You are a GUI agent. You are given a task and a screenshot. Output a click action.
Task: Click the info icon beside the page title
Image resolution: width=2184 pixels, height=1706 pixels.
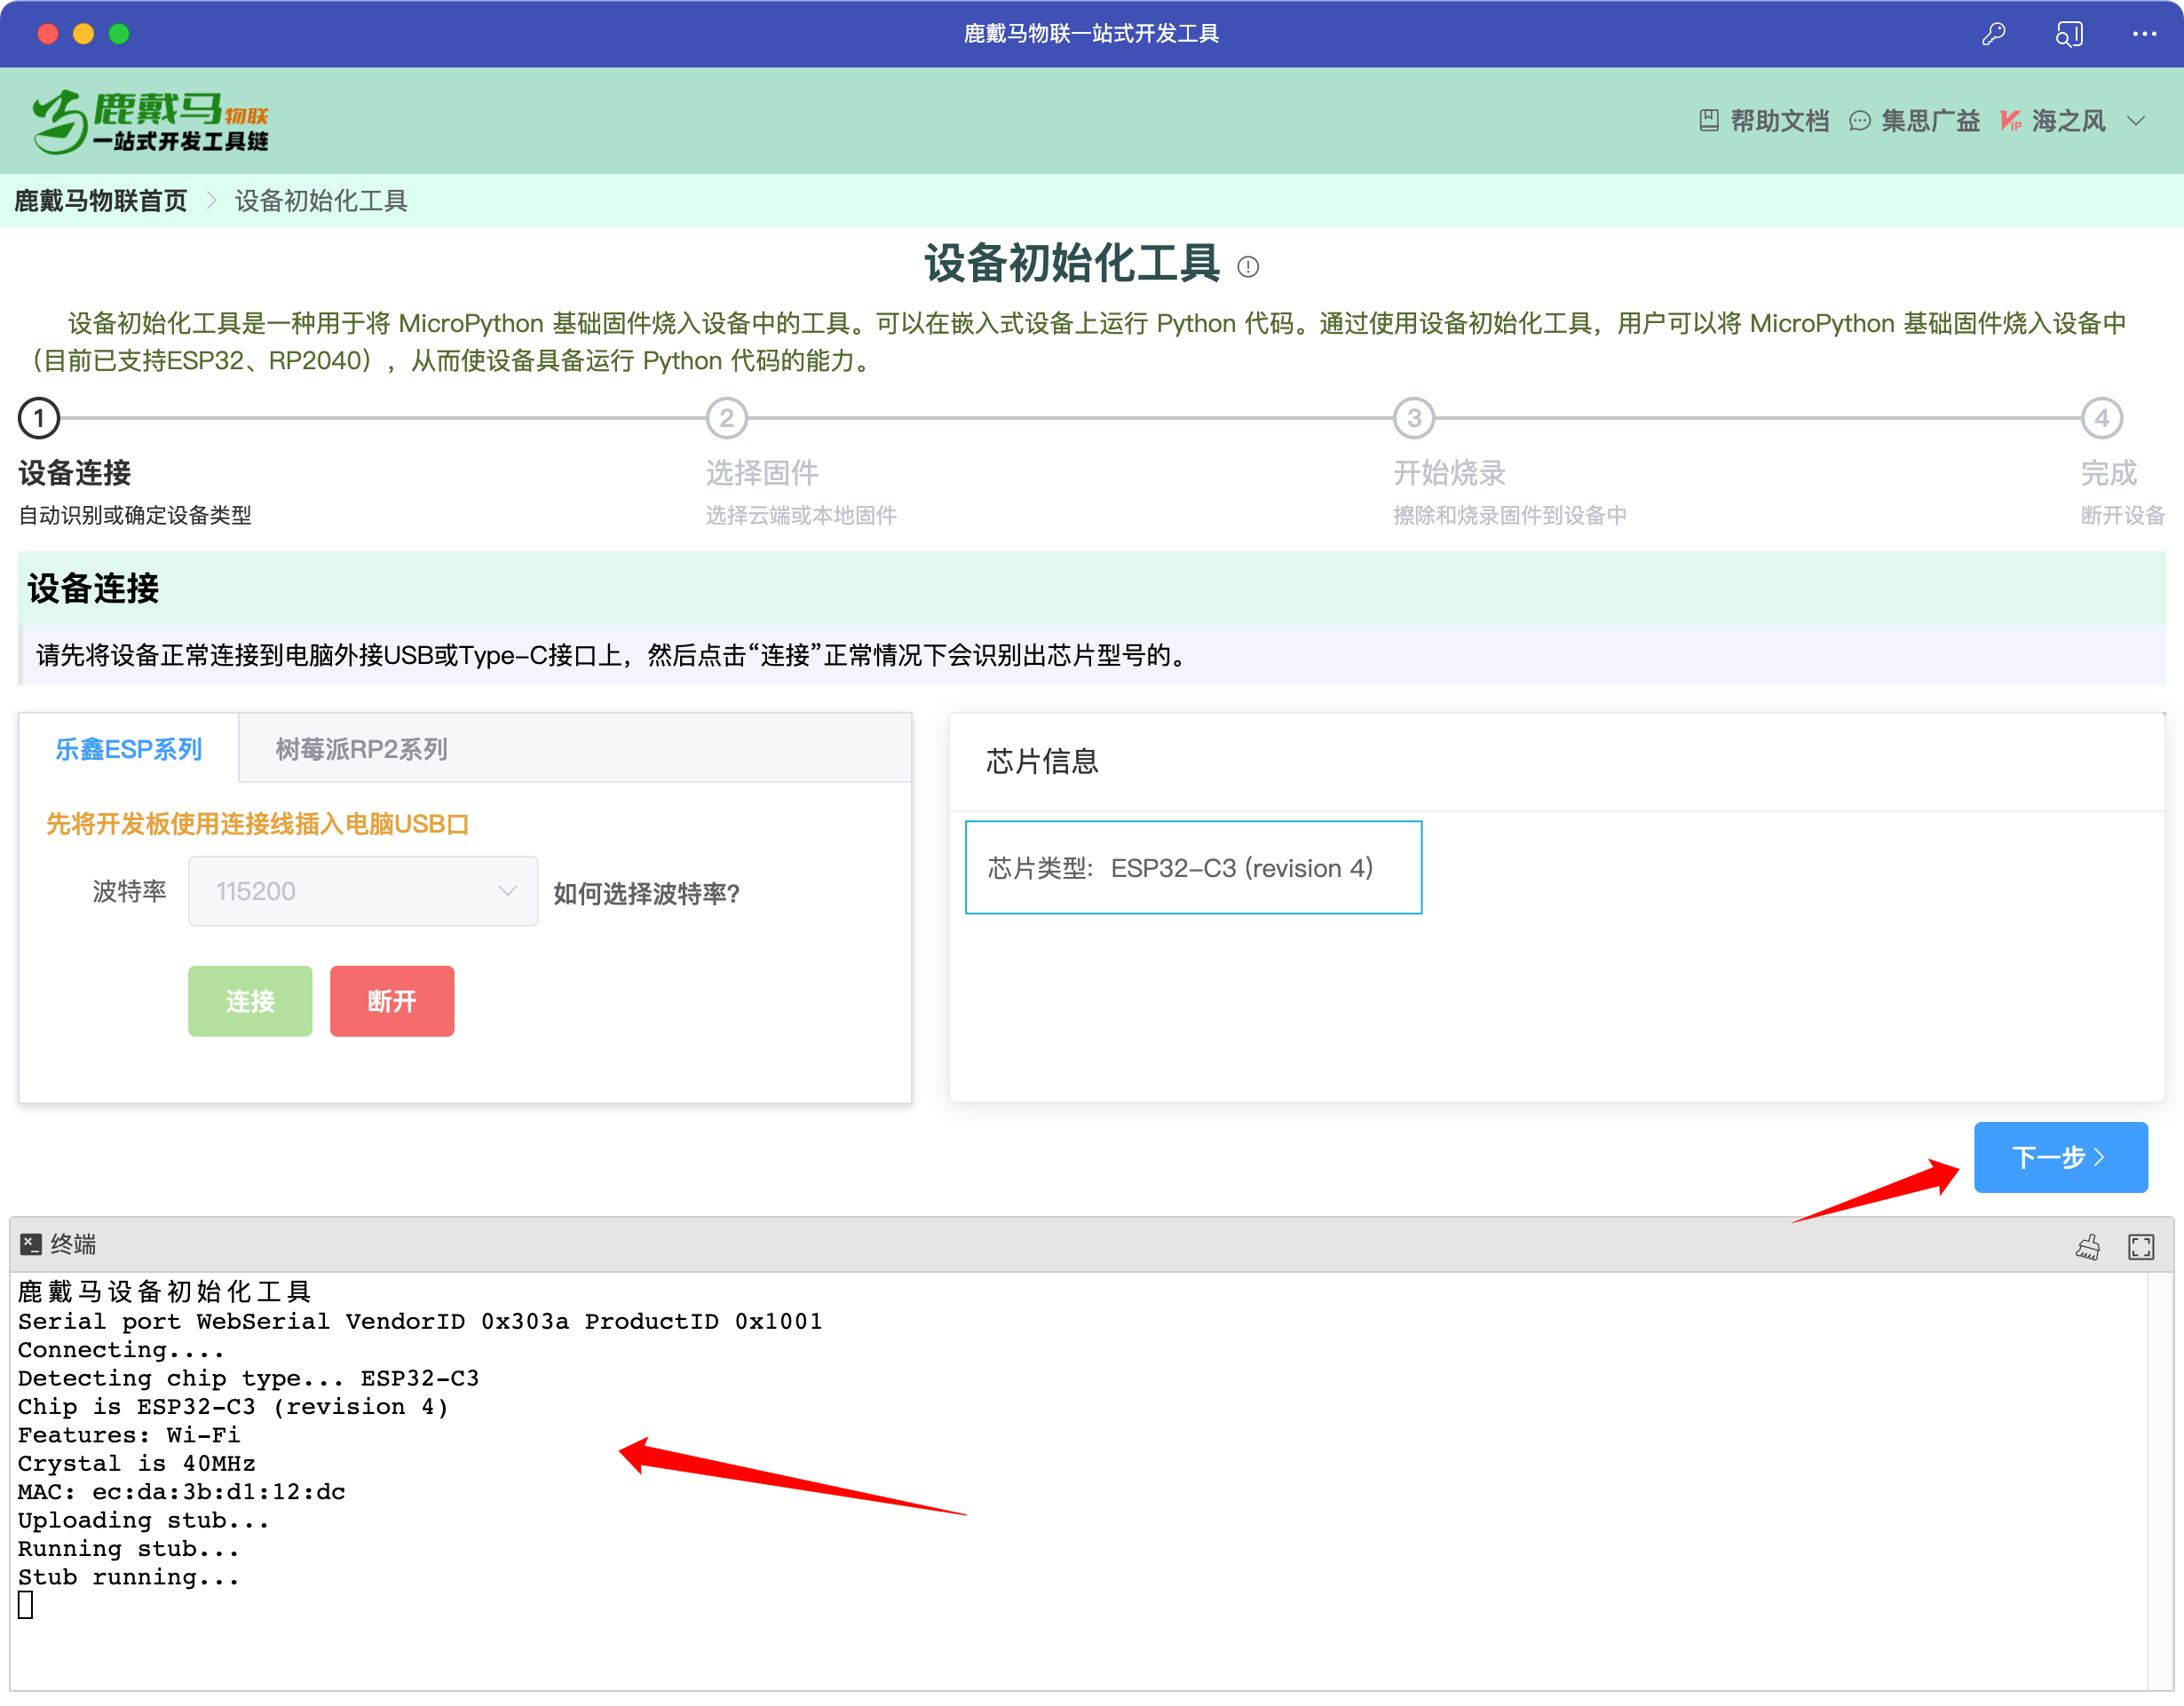tap(1248, 266)
